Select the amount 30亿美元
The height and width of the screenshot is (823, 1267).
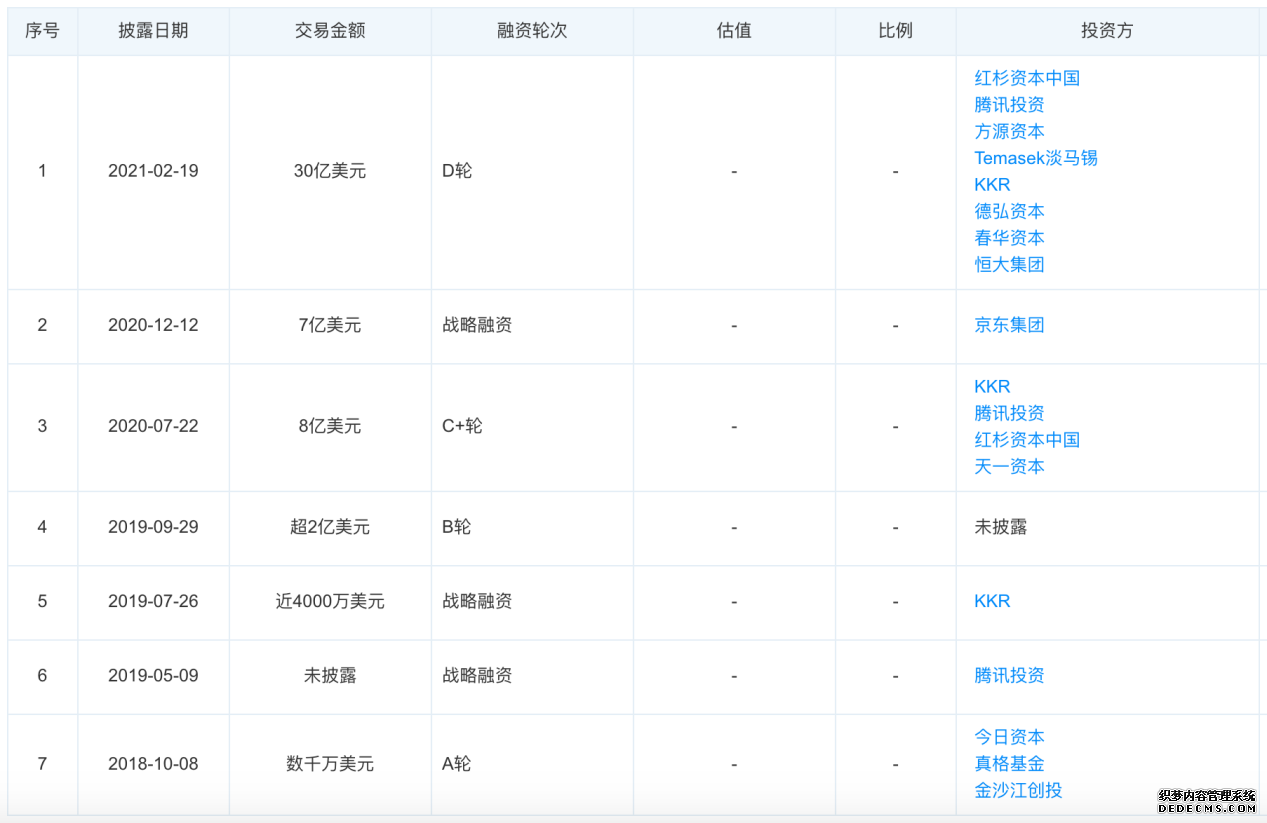point(330,171)
